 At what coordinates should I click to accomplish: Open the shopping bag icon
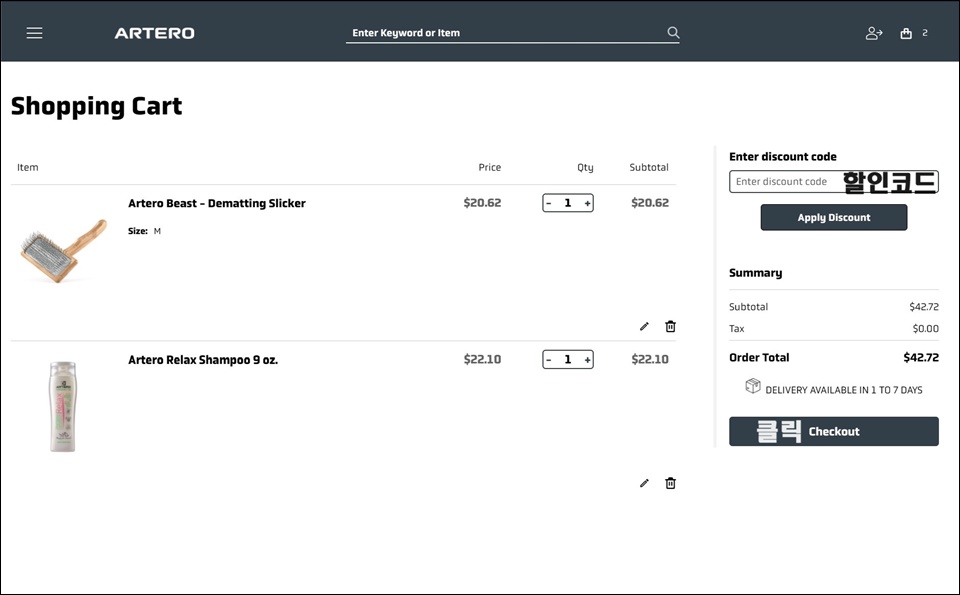[x=906, y=33]
